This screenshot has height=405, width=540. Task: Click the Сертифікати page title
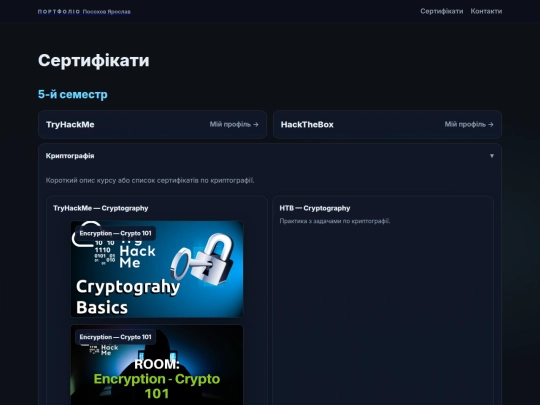(94, 61)
